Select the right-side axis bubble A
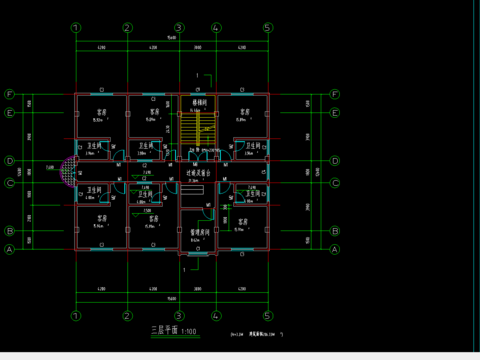Image resolution: width=480 pixels, height=360 pixels. click(x=335, y=249)
